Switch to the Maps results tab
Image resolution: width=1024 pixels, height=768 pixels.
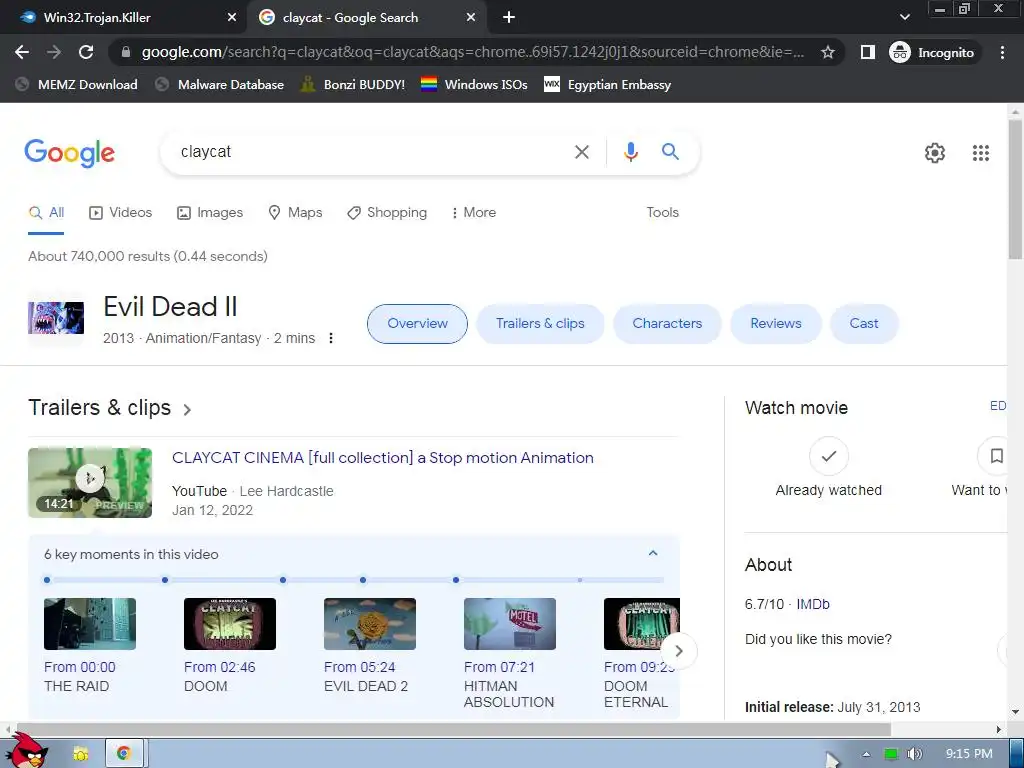[x=295, y=213]
